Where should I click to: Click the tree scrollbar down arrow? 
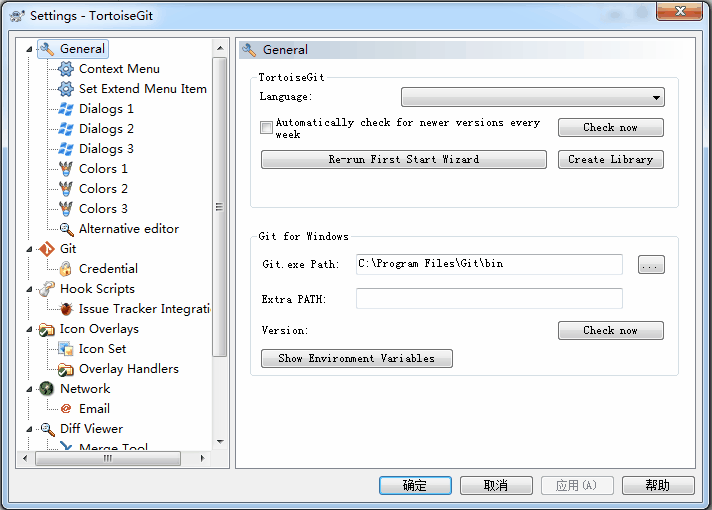click(220, 441)
